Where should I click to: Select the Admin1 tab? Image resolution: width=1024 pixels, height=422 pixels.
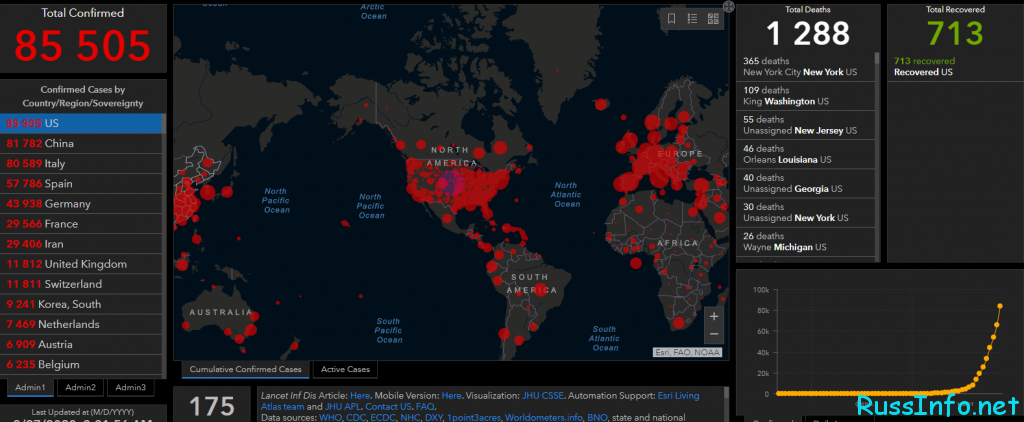pos(30,387)
